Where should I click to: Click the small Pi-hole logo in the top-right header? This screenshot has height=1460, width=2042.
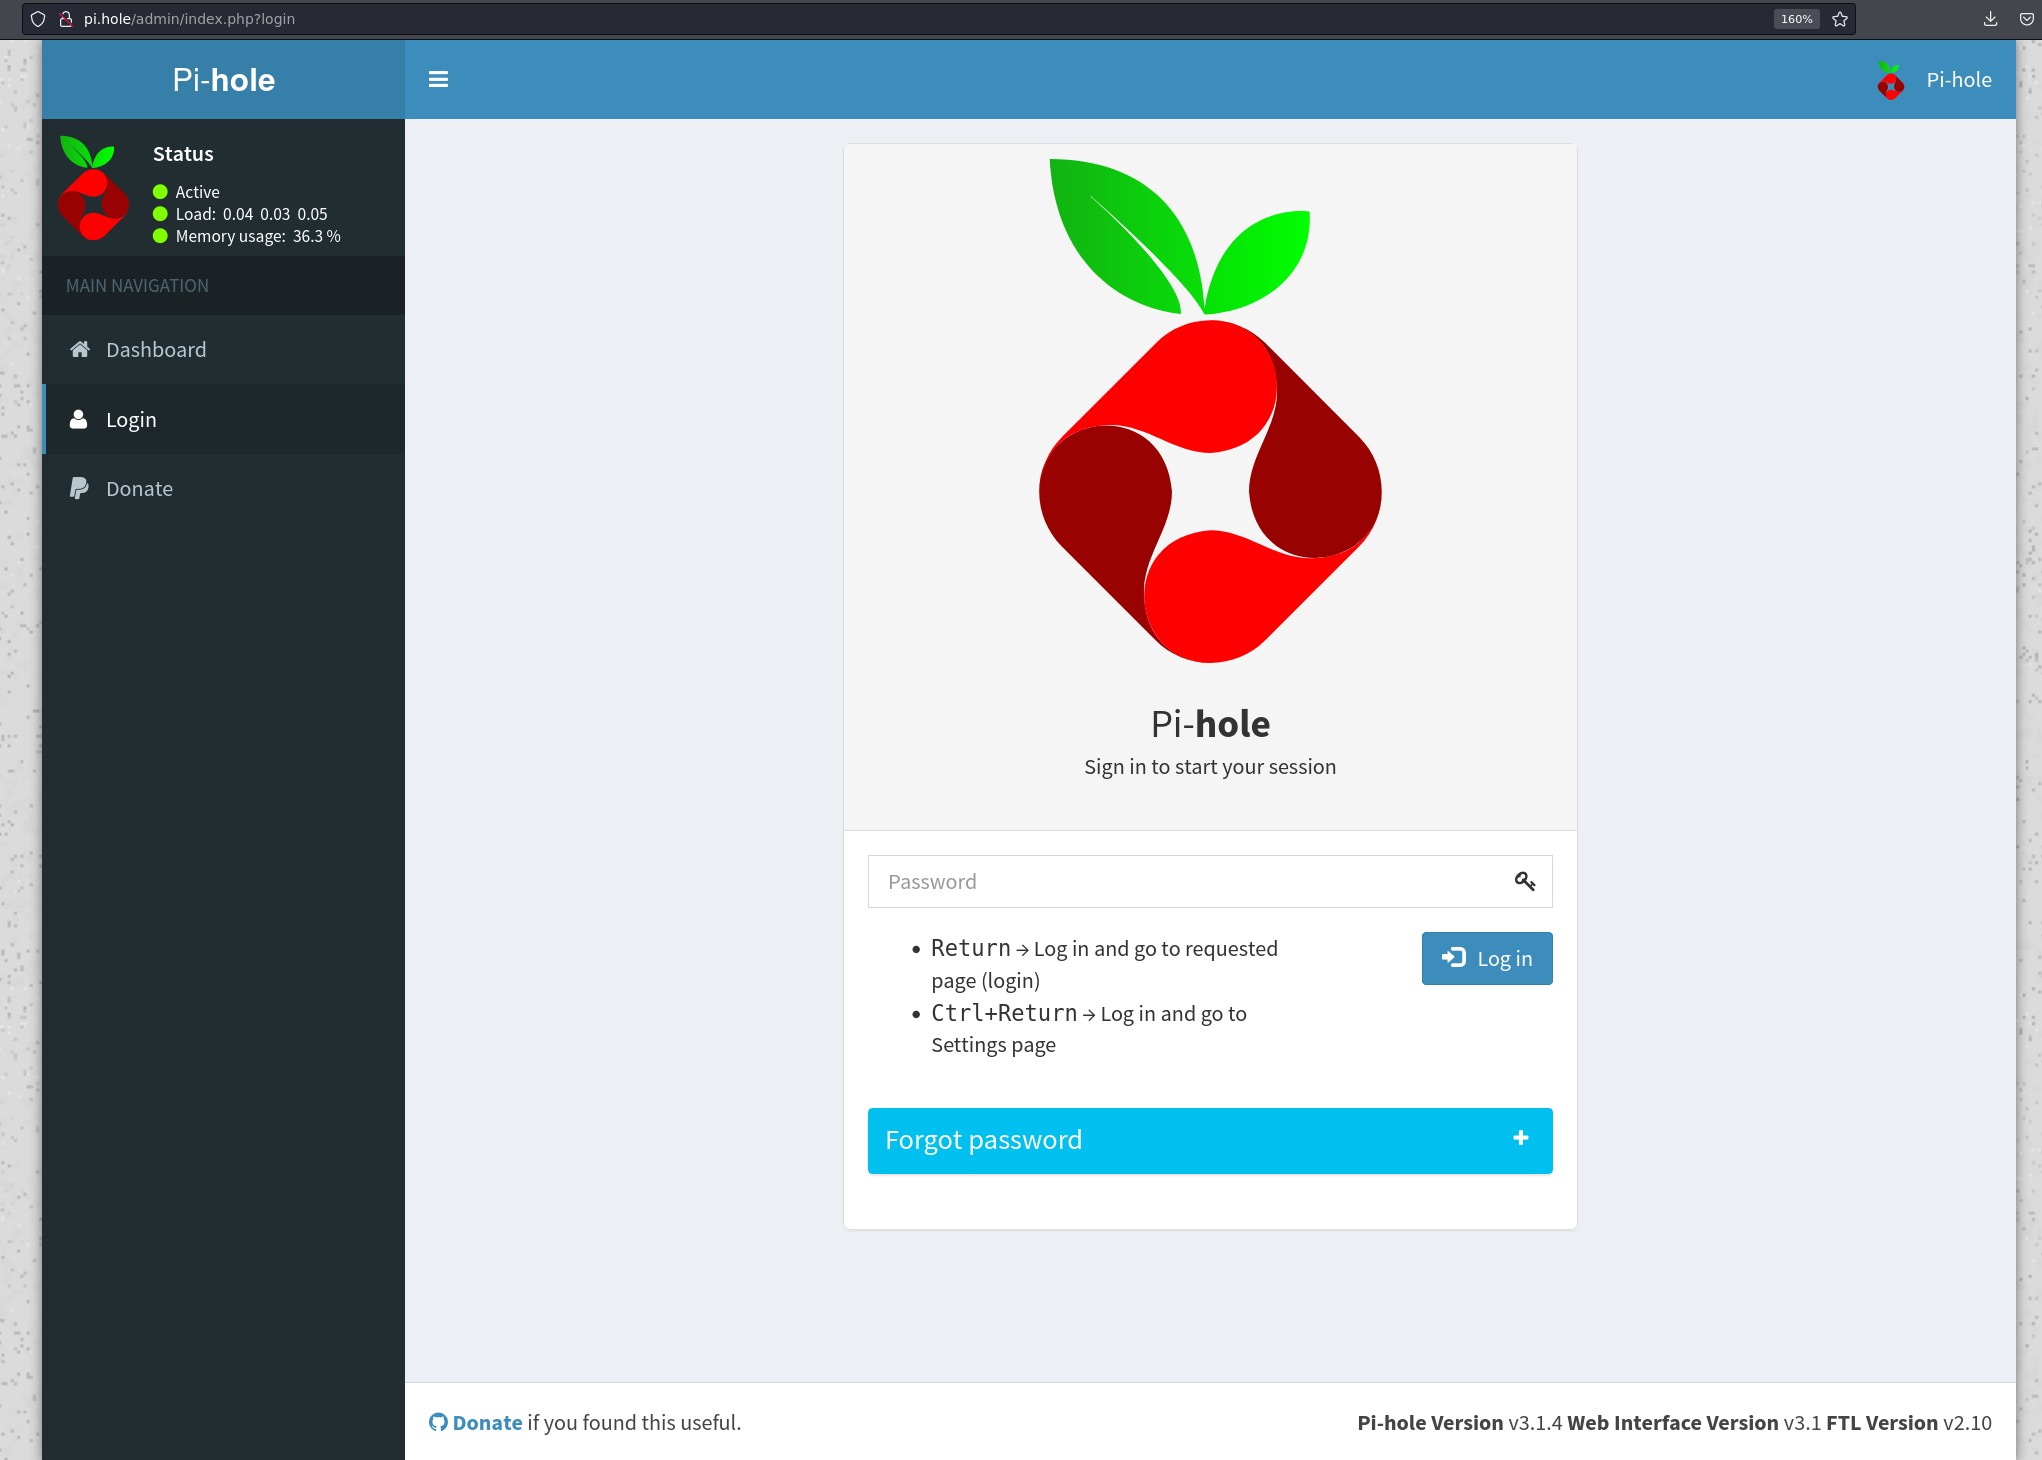[1890, 80]
